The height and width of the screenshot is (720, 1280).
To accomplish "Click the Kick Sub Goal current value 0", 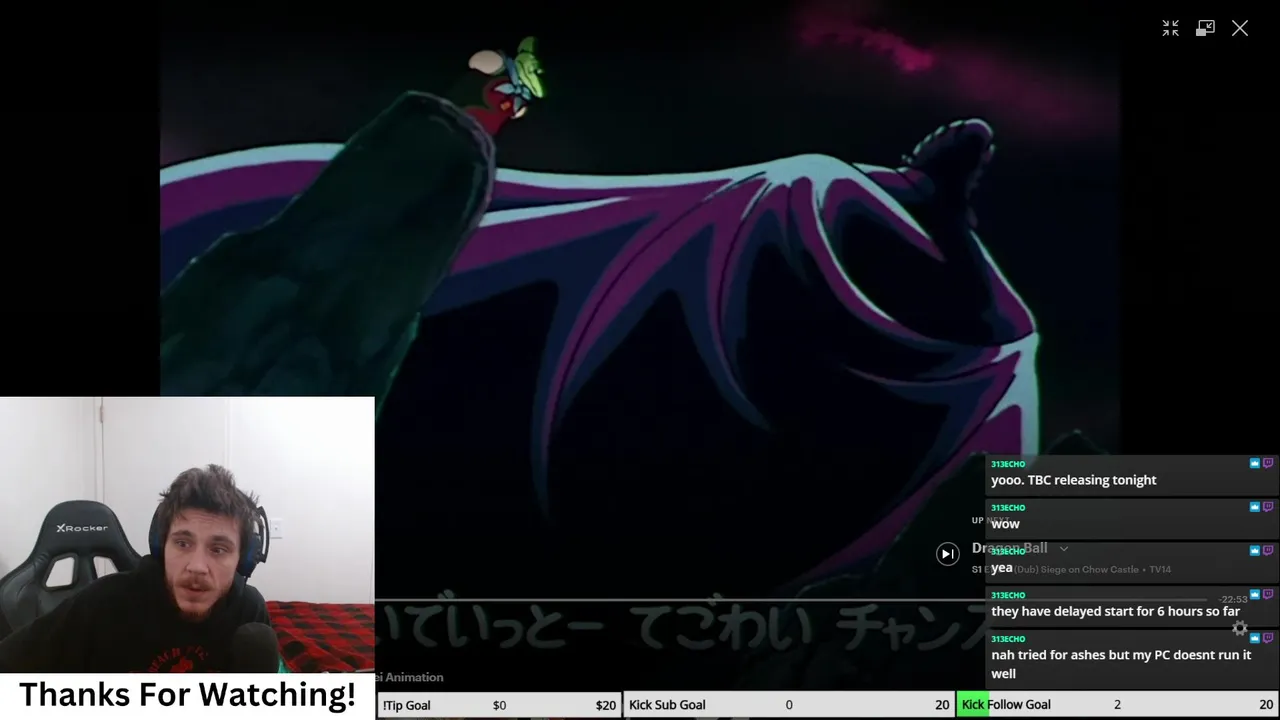I will pyautogui.click(x=789, y=705).
